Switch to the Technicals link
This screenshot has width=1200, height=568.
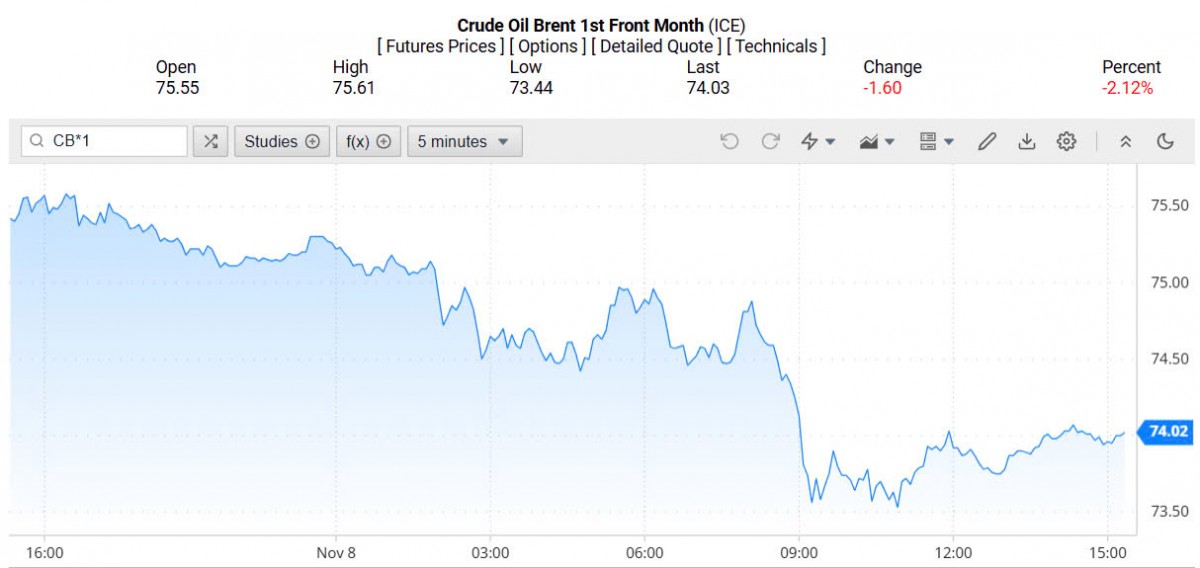[x=776, y=46]
